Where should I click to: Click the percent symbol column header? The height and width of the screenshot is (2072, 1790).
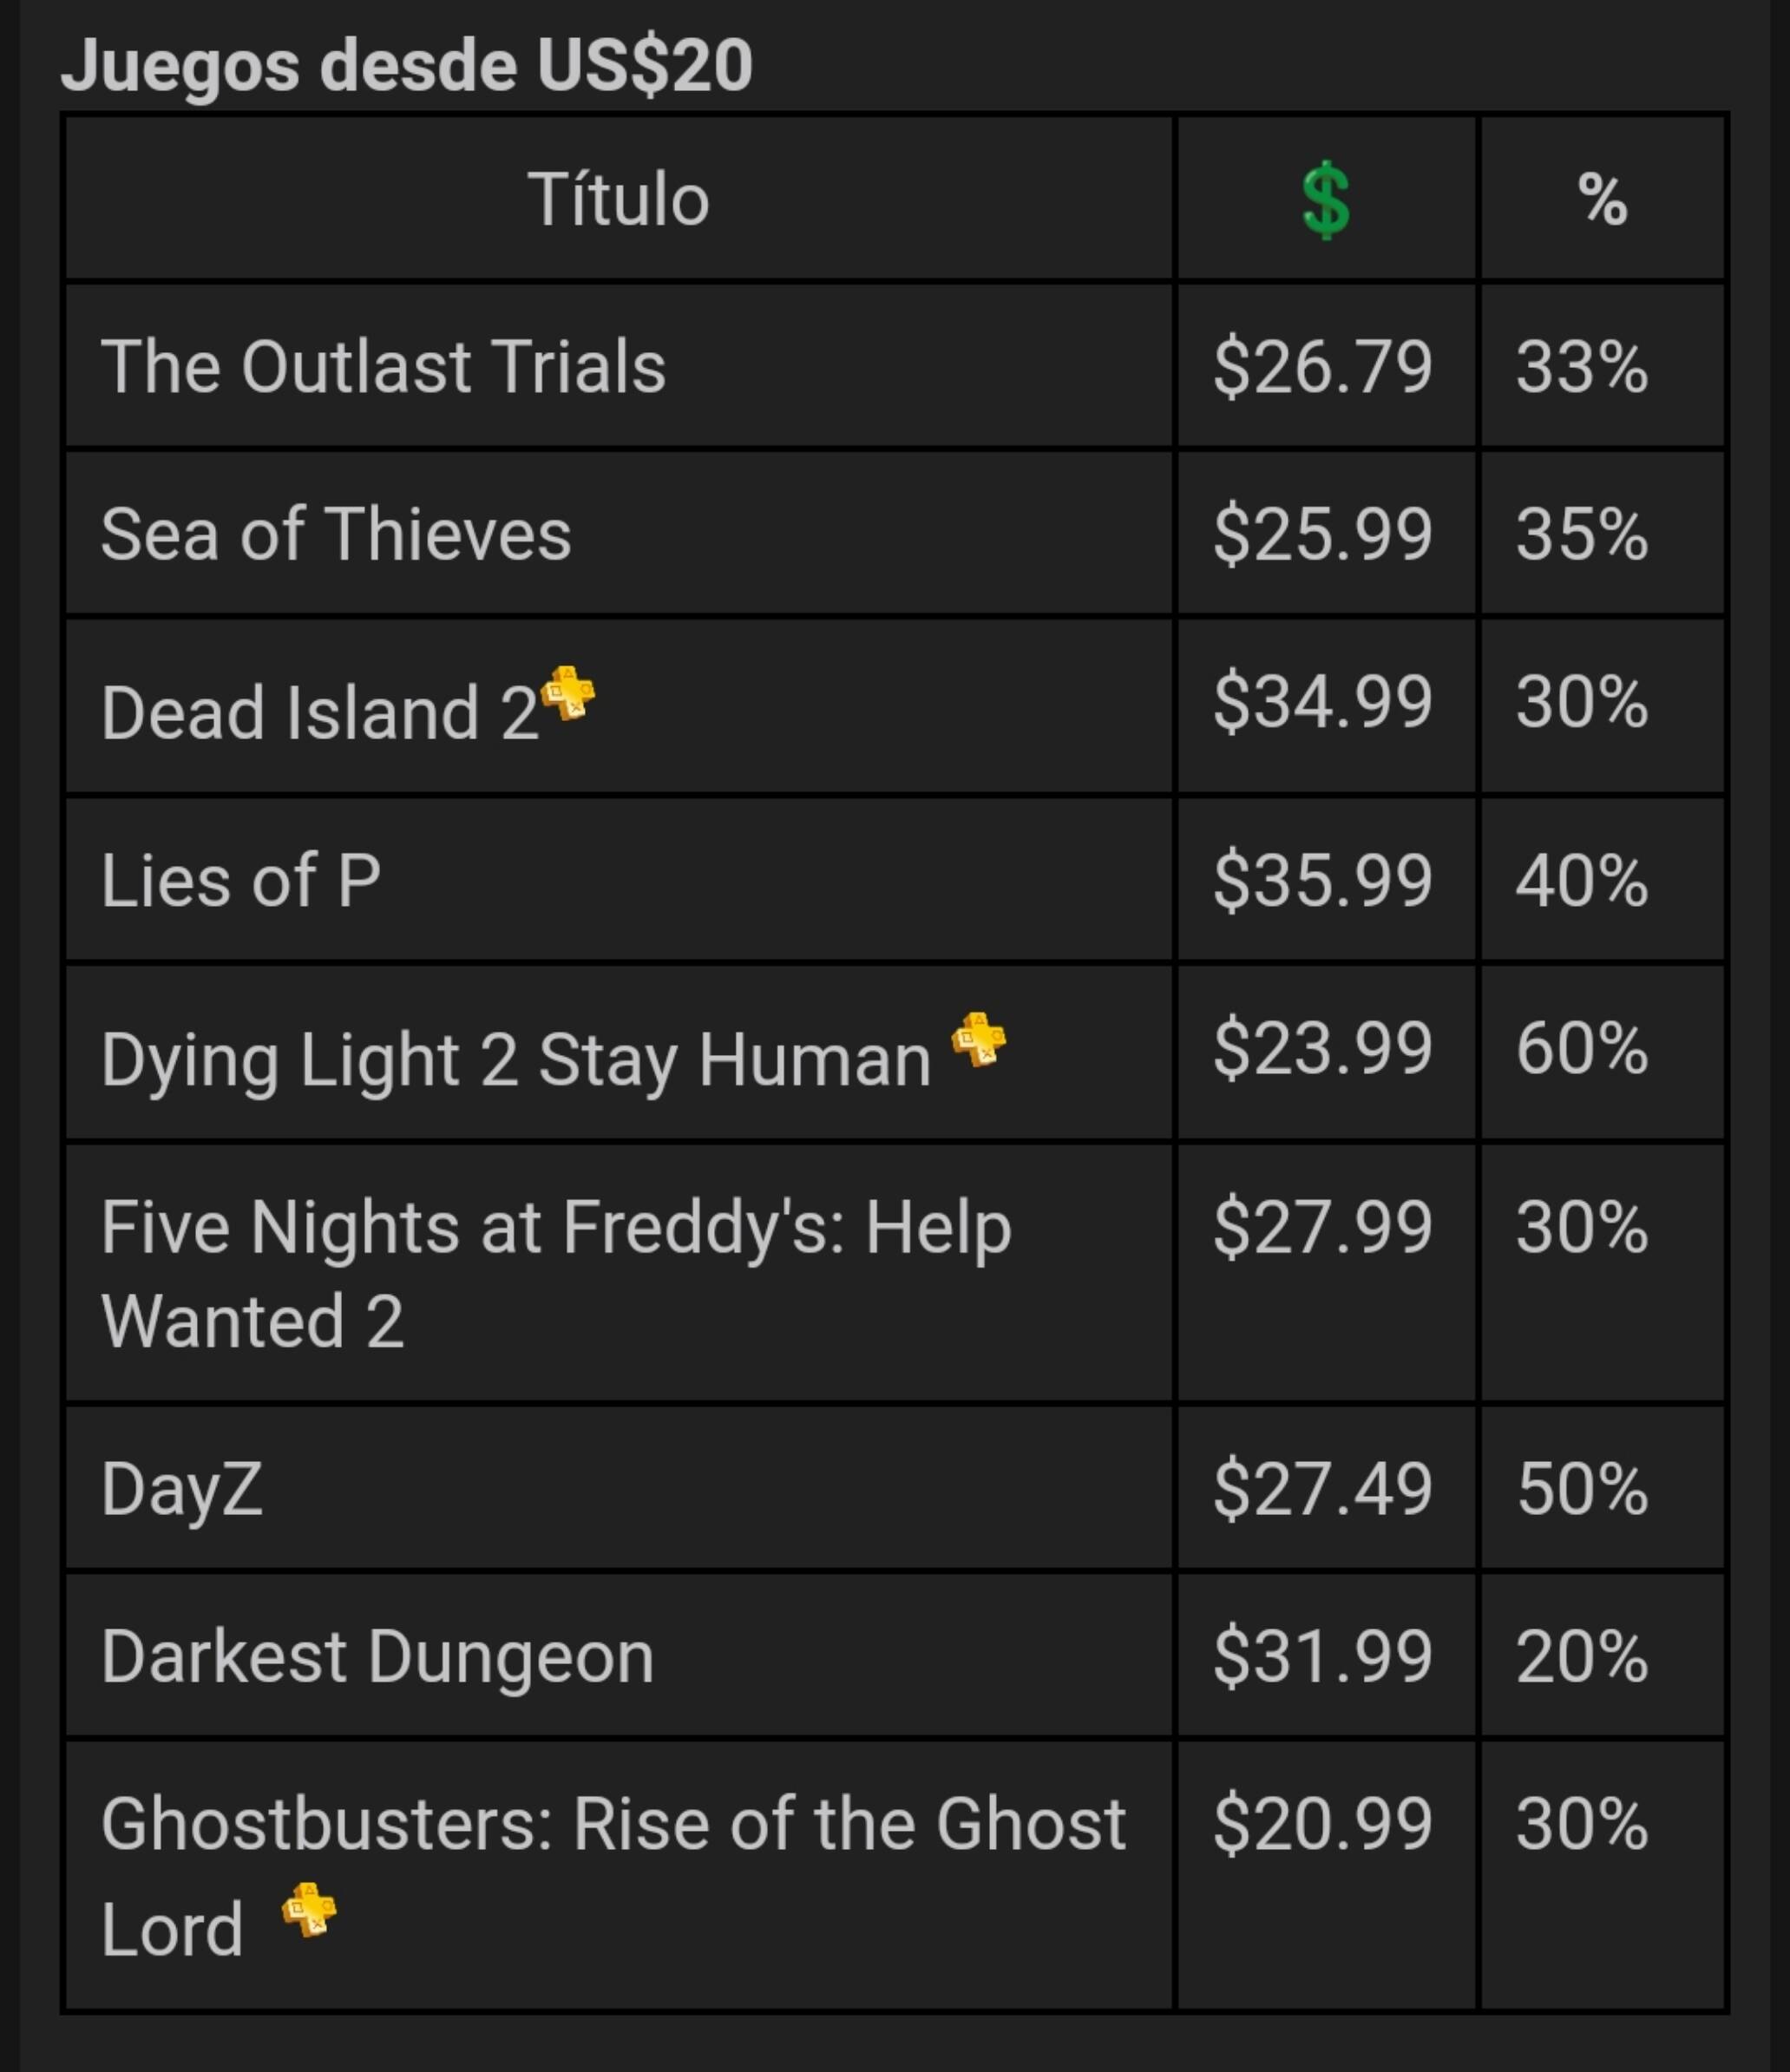pos(1602,199)
